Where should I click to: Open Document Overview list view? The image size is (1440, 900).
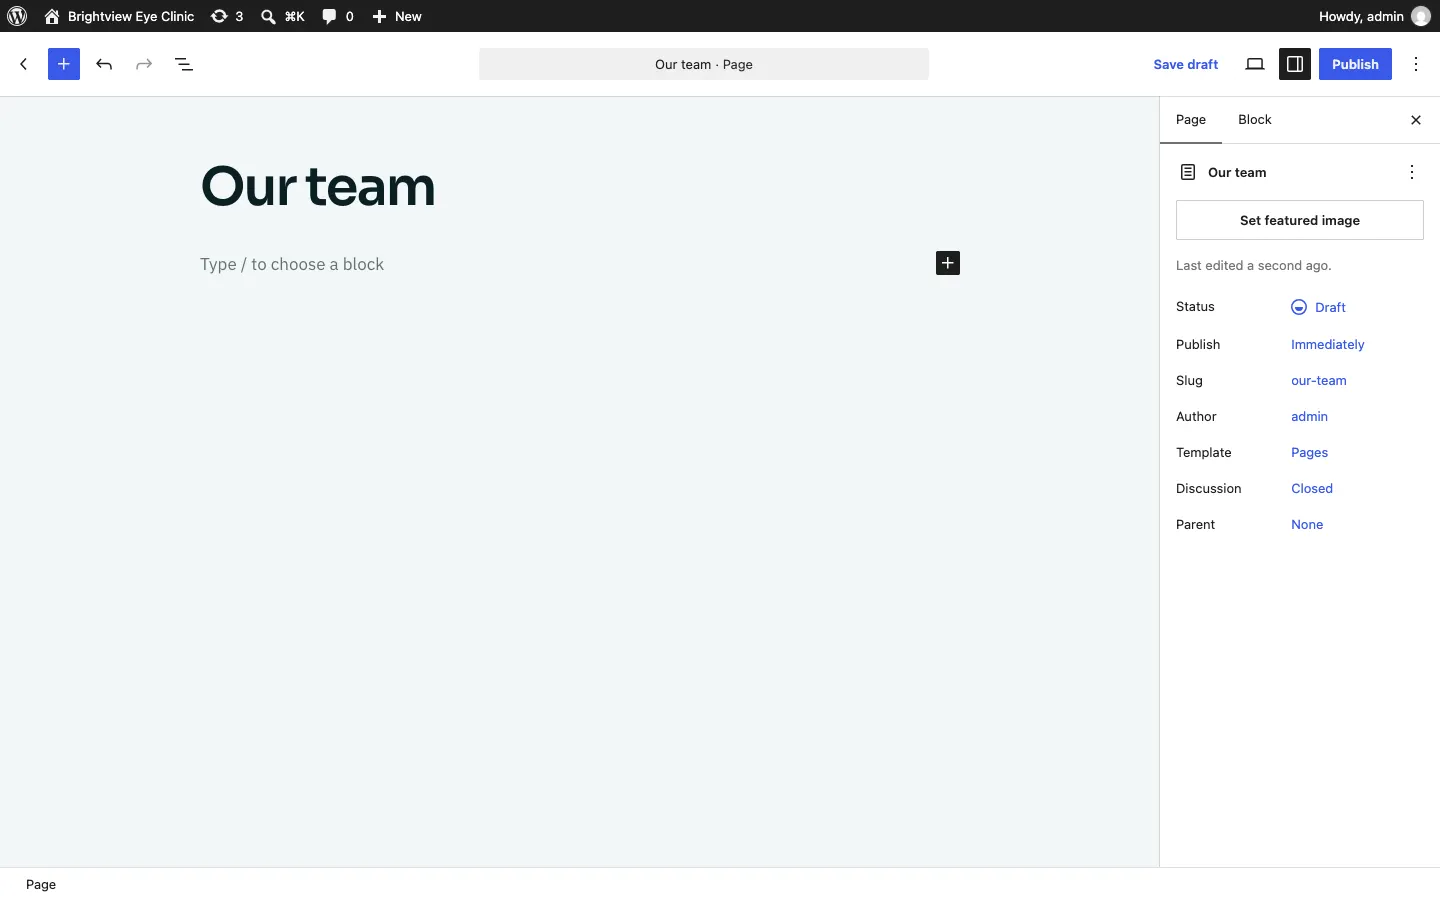(184, 64)
